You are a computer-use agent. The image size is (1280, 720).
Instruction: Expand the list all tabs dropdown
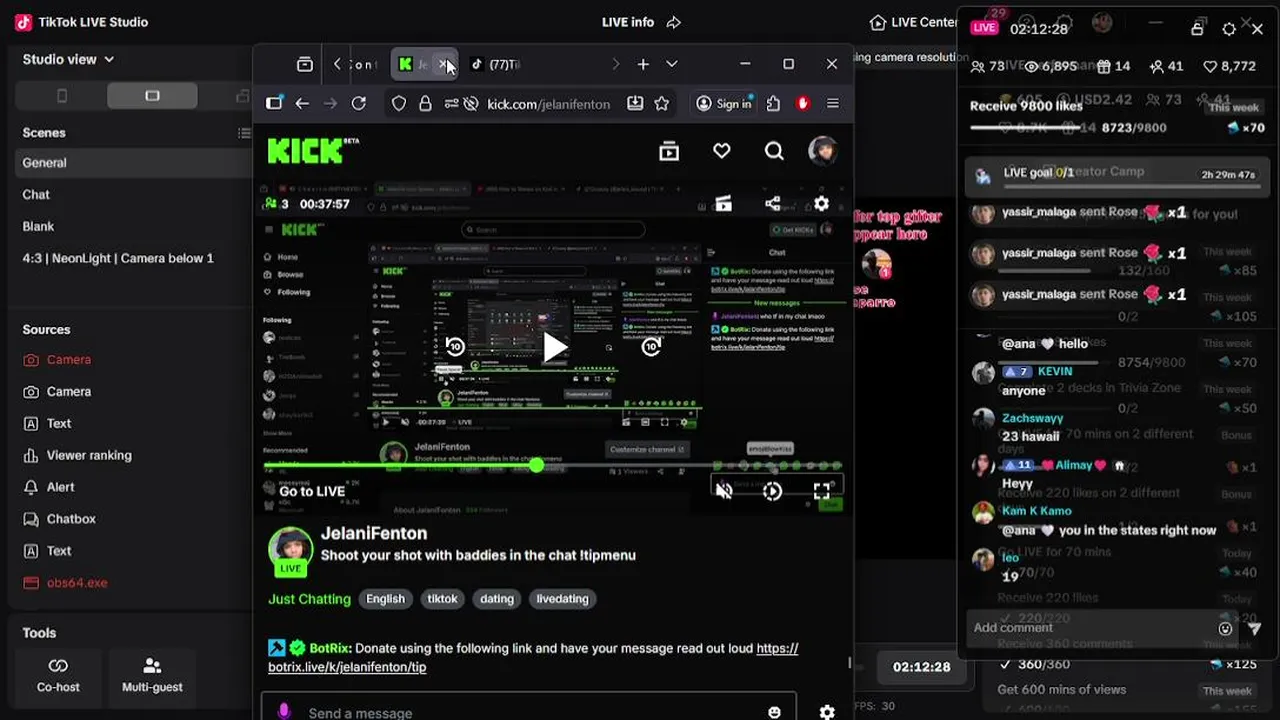[672, 64]
